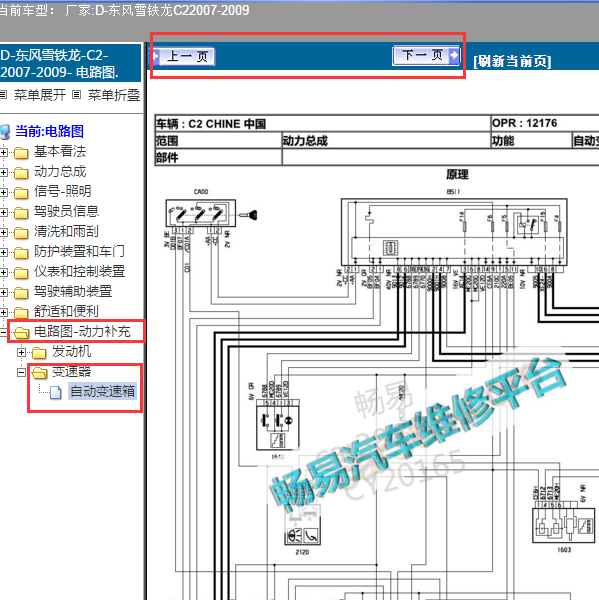Click the 自动变速箱 document icon
599x600 pixels.
click(x=56, y=392)
